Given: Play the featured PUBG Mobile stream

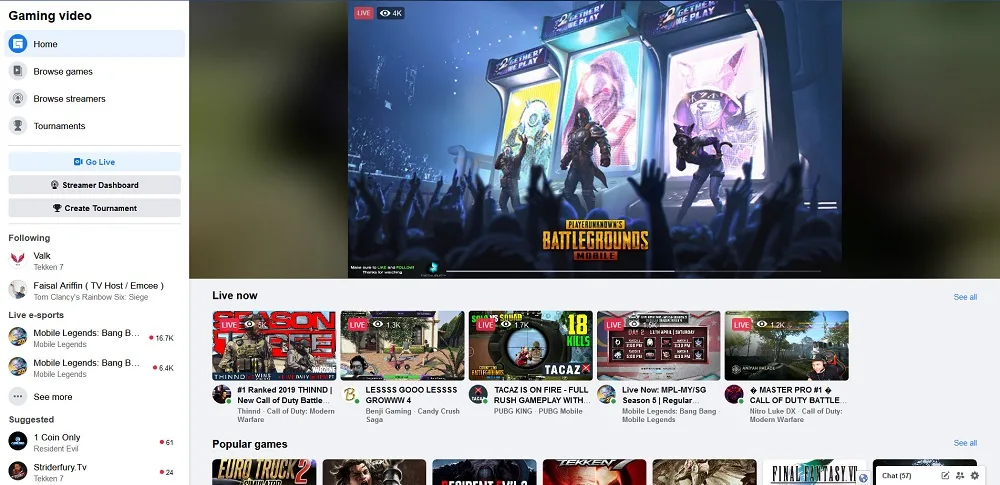Looking at the screenshot, I should tap(594, 139).
